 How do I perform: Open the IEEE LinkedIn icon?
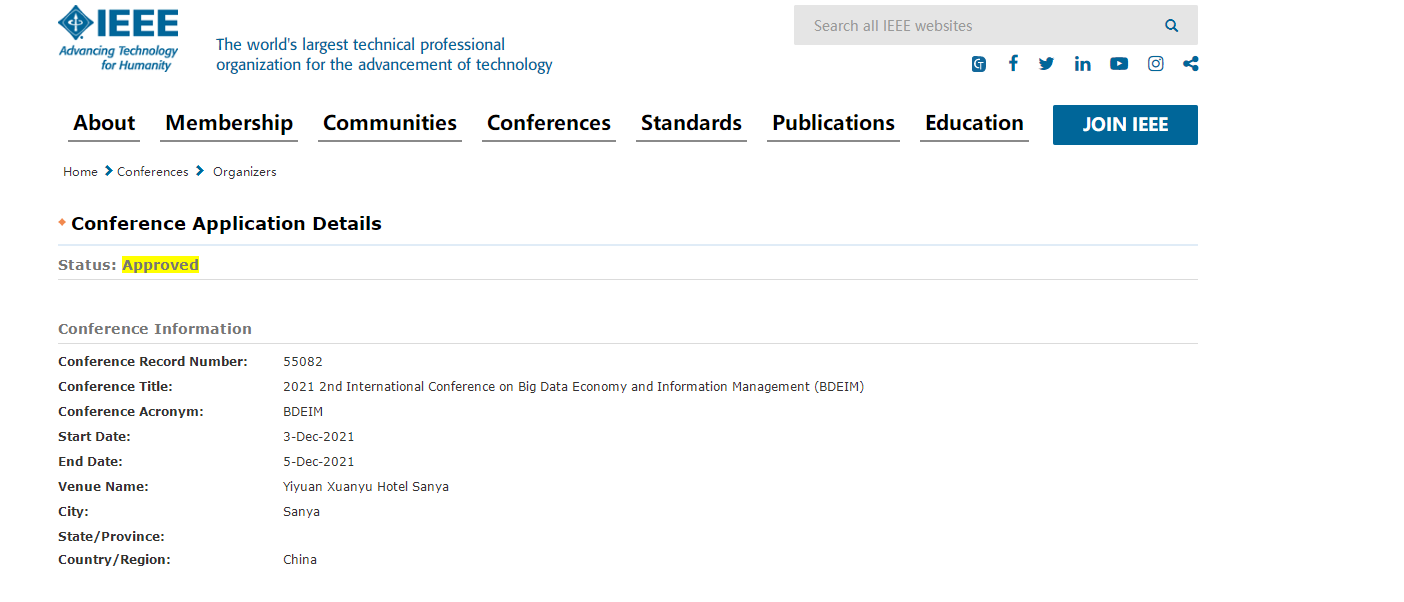tap(1083, 64)
